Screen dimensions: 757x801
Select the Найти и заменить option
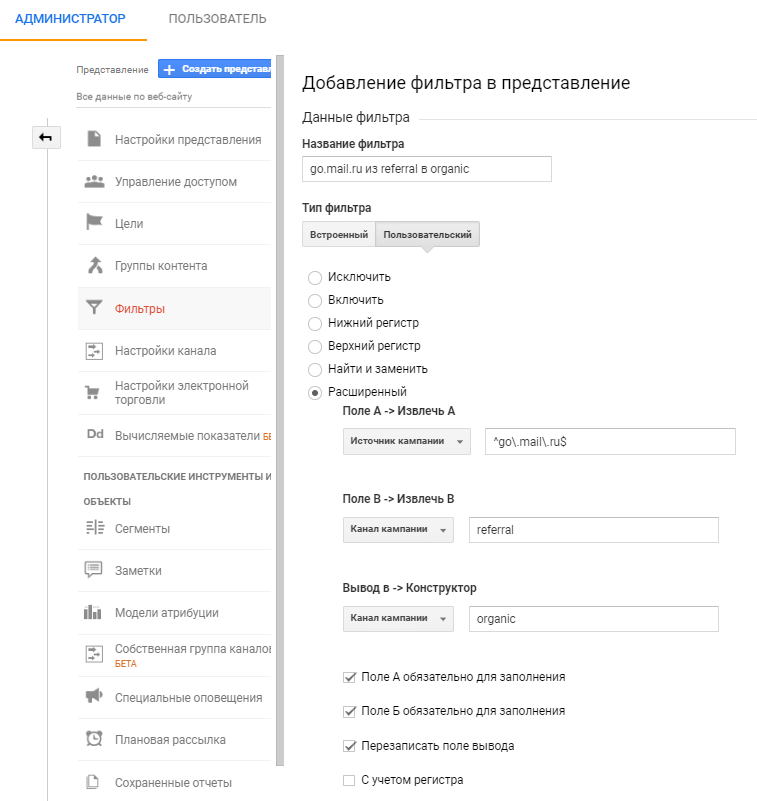(315, 369)
